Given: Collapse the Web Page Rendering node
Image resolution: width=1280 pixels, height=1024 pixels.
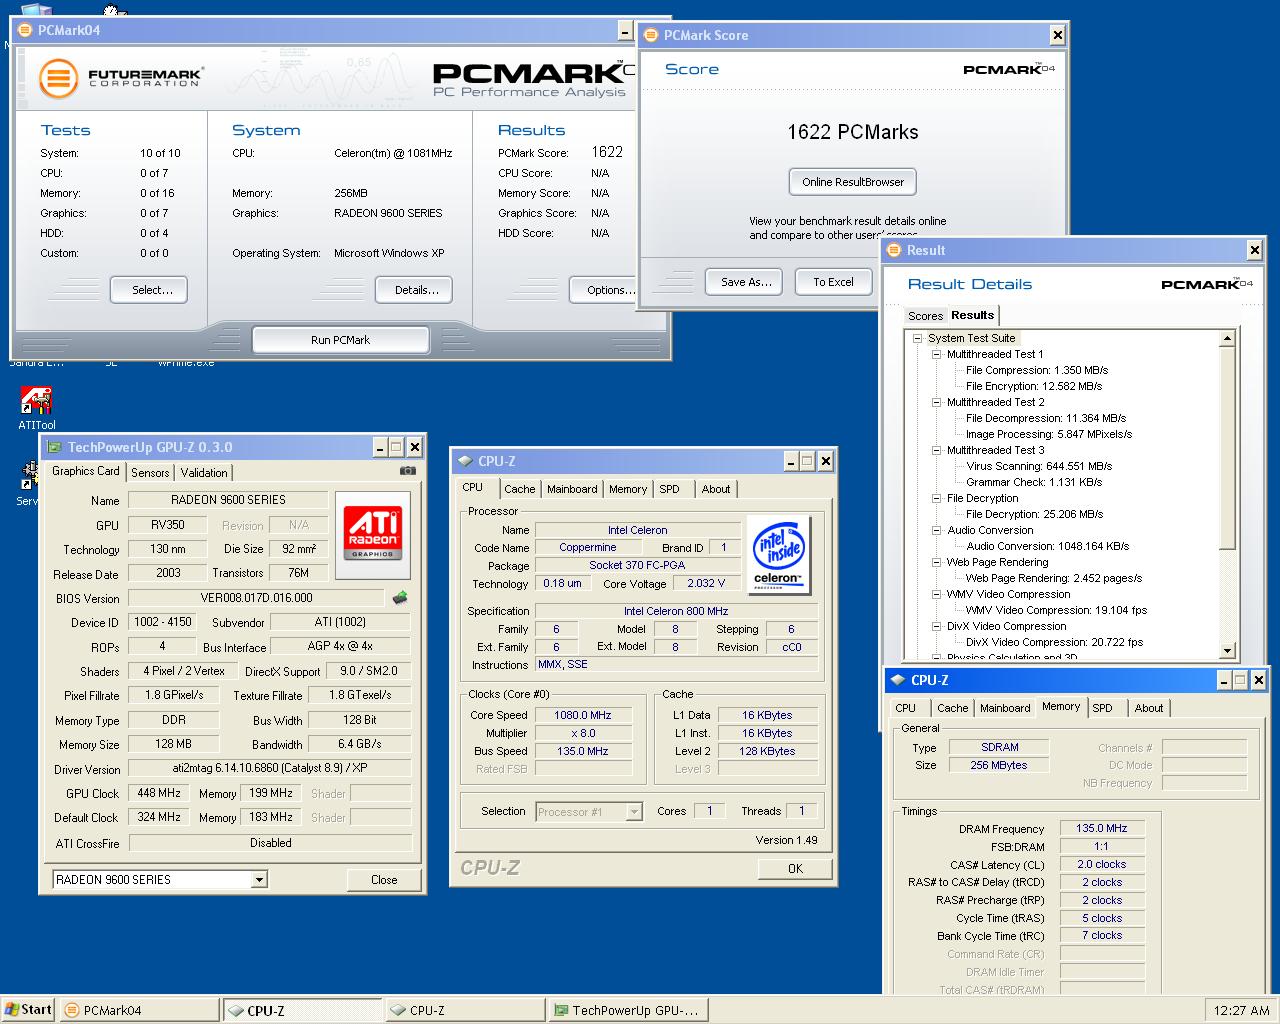Looking at the screenshot, I should click(936, 562).
